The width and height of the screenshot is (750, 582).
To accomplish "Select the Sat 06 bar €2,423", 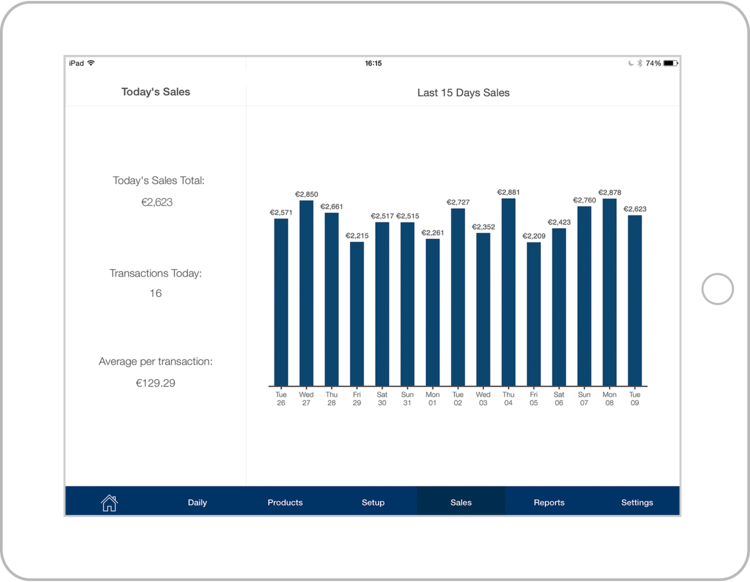I will pyautogui.click(x=559, y=307).
